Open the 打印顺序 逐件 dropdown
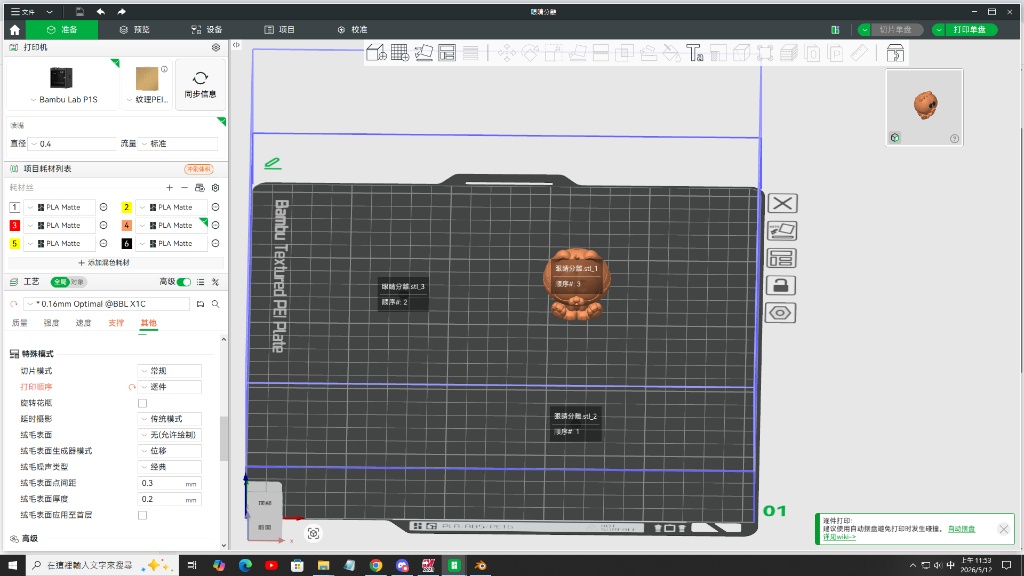Viewport: 1024px width, 576px height. [x=170, y=387]
